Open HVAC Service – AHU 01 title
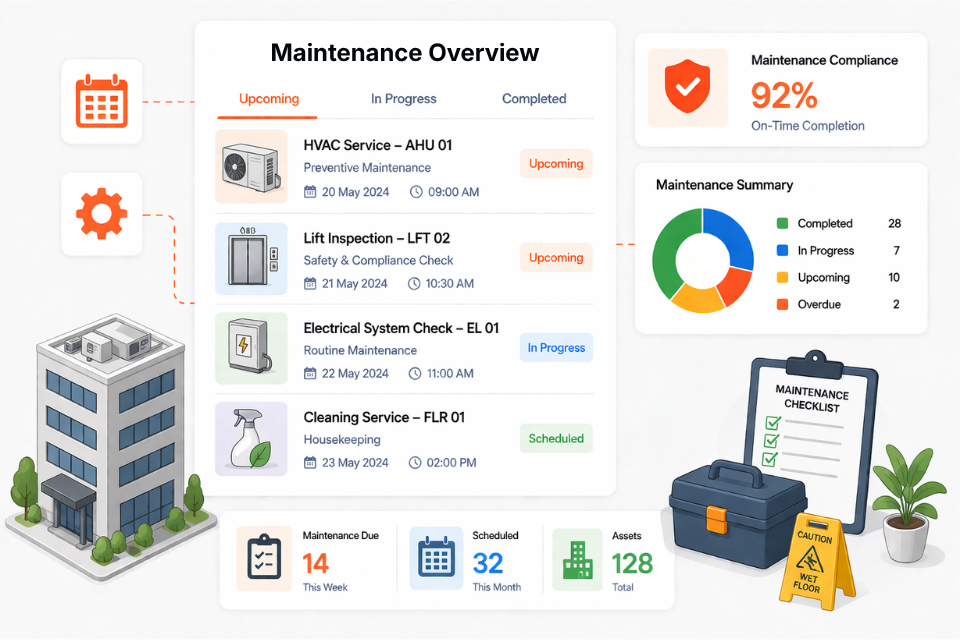The height and width of the screenshot is (640, 960). coord(378,145)
